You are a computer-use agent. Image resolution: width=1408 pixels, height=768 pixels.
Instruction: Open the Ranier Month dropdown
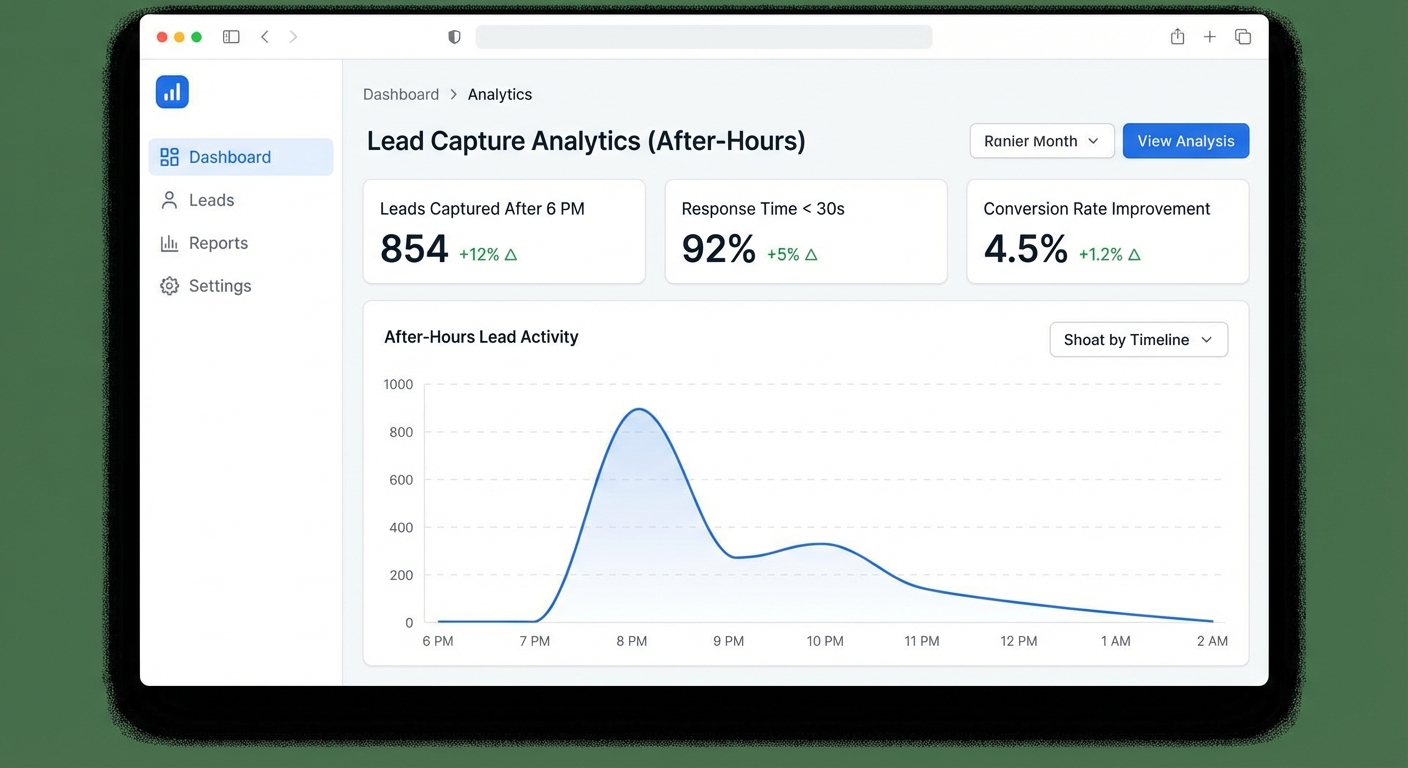point(1041,141)
